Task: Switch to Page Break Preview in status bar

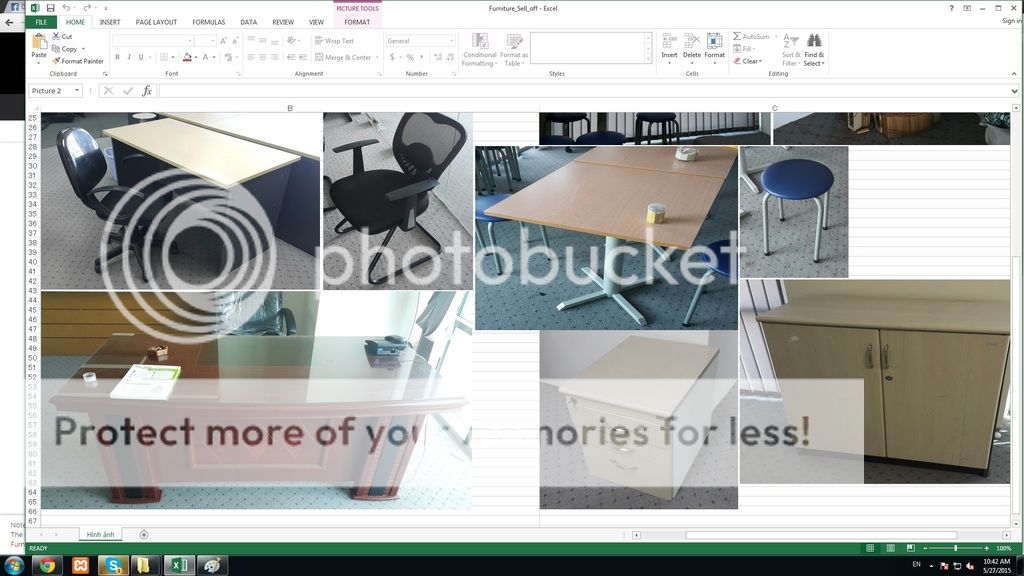Action: tap(910, 549)
